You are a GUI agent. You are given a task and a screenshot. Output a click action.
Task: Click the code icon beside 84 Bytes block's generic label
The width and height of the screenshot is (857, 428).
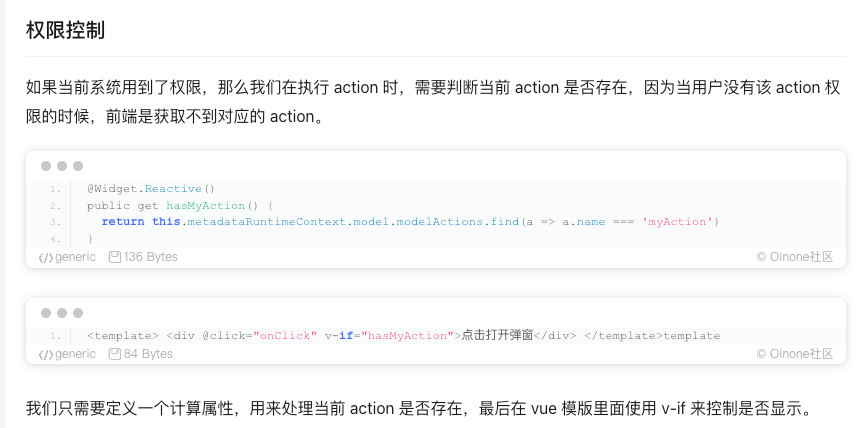(46, 354)
